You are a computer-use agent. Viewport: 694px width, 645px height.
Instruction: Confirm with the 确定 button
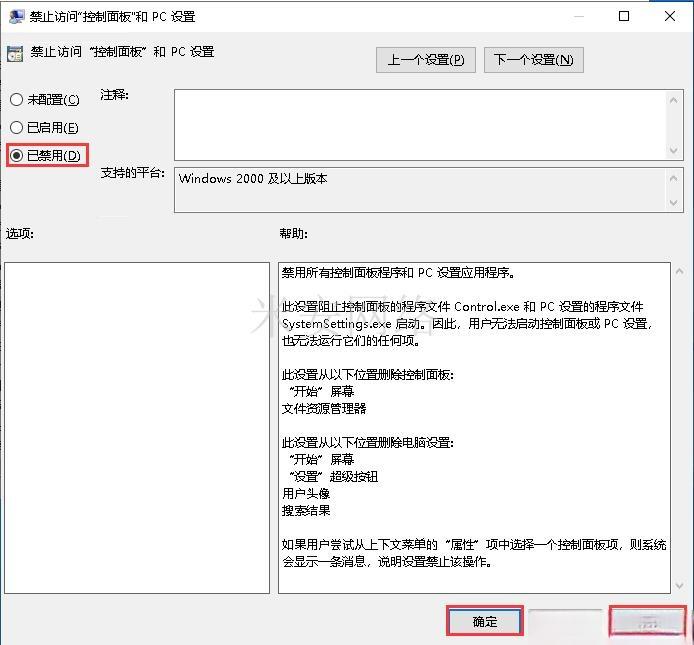[x=485, y=622]
